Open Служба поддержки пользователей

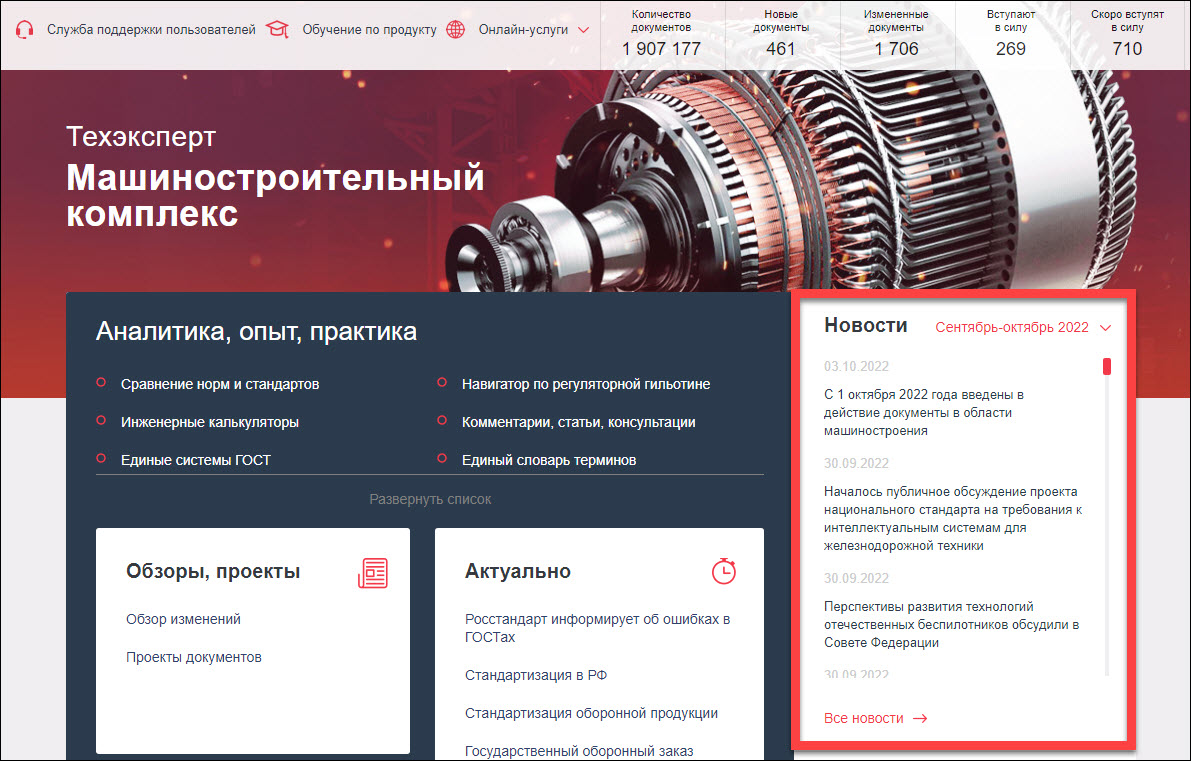coord(151,30)
